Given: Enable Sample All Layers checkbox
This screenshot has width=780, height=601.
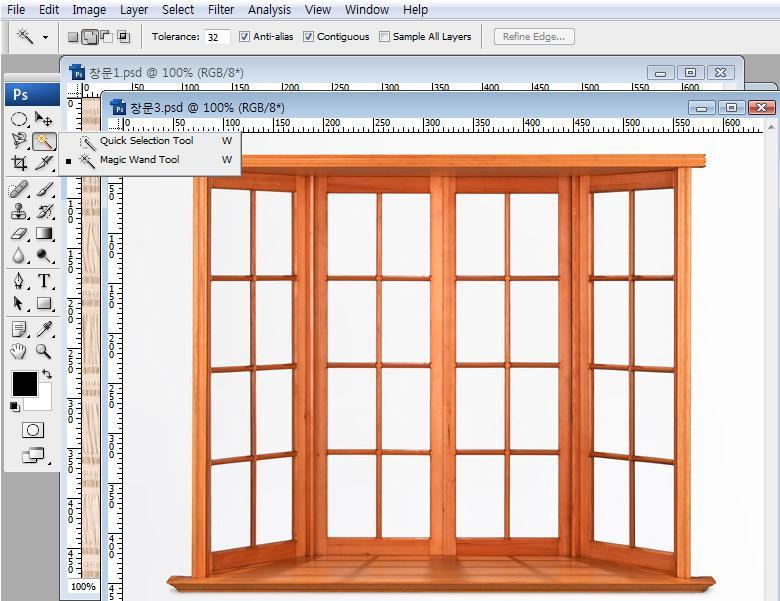Looking at the screenshot, I should point(385,37).
